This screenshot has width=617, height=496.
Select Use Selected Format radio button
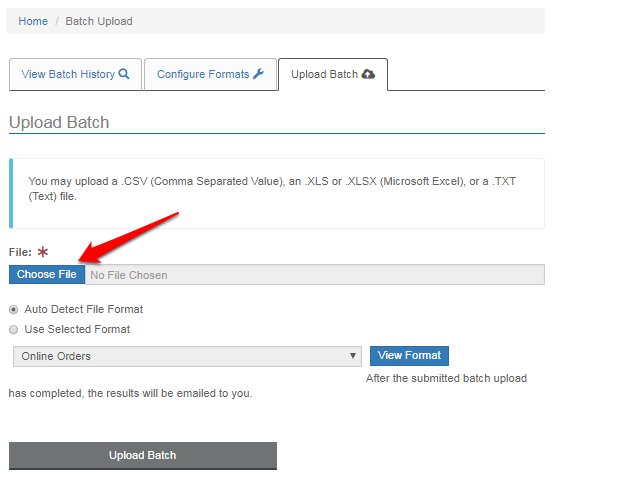[13, 329]
